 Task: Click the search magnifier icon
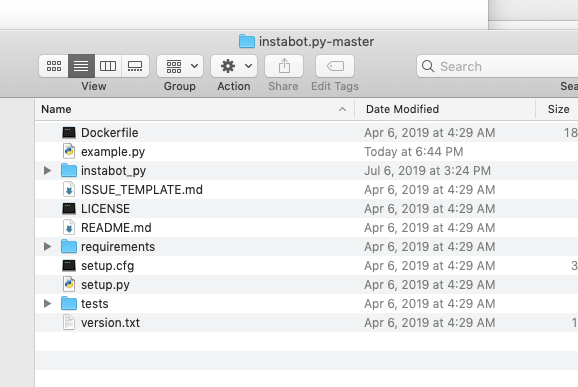[428, 66]
